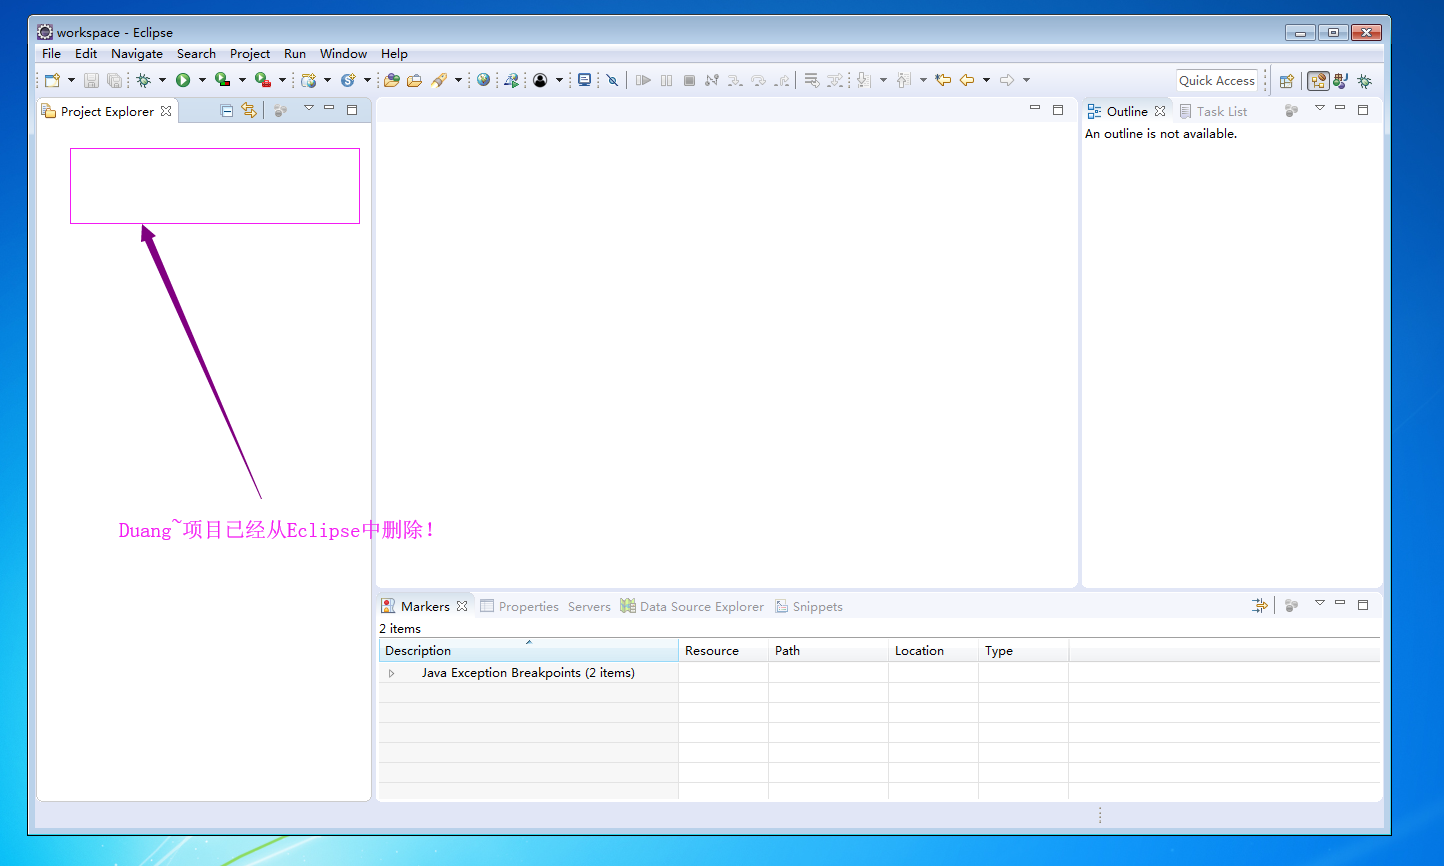Open the Markers view menu triangle
The height and width of the screenshot is (866, 1444).
1319,603
